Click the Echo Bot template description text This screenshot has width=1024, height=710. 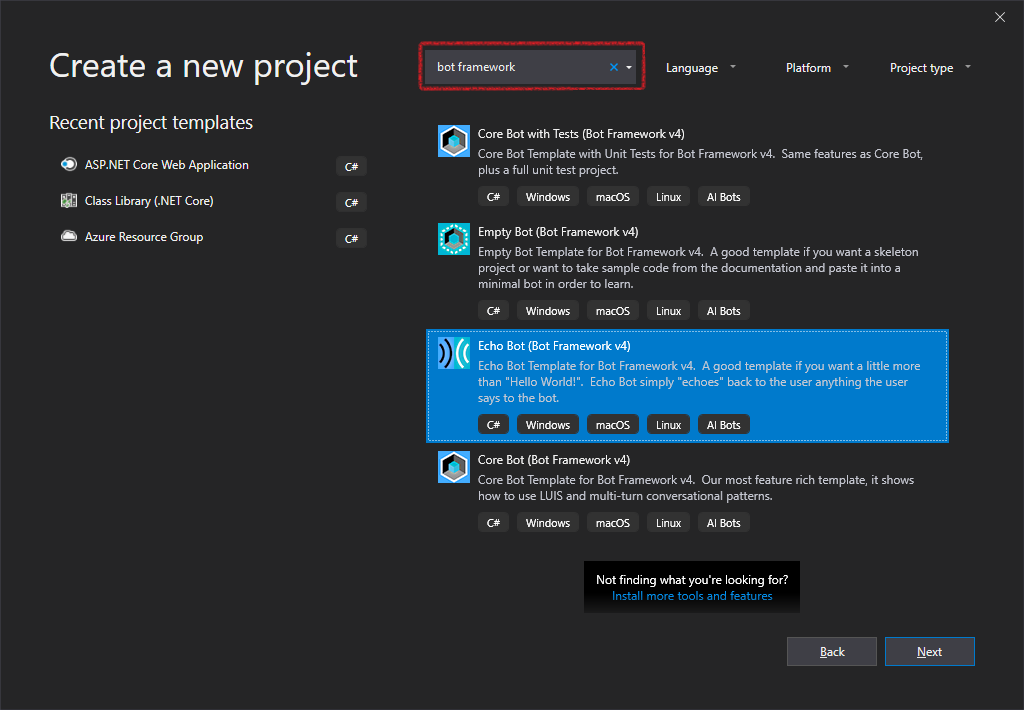click(699, 382)
